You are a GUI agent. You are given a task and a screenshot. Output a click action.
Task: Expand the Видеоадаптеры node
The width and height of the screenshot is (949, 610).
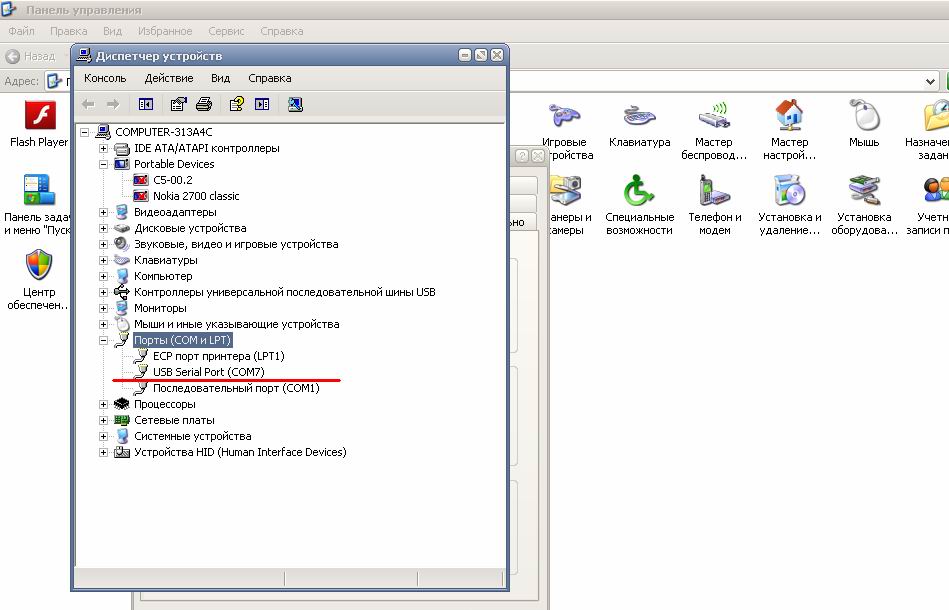103,212
